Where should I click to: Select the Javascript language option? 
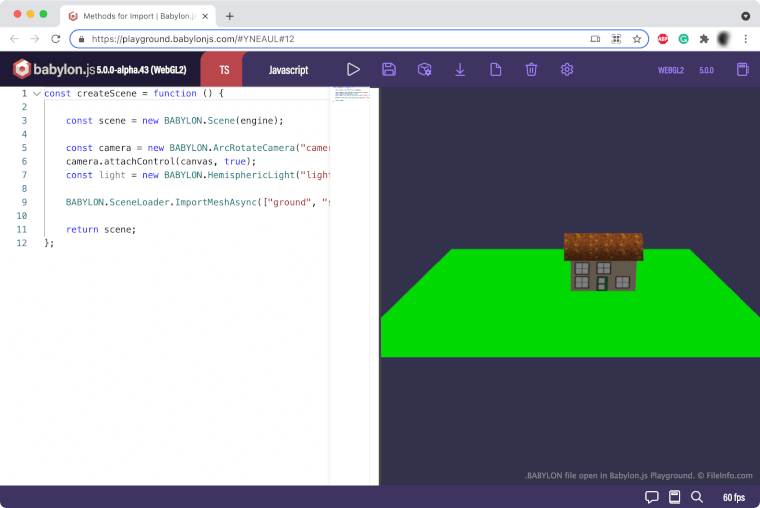point(289,70)
